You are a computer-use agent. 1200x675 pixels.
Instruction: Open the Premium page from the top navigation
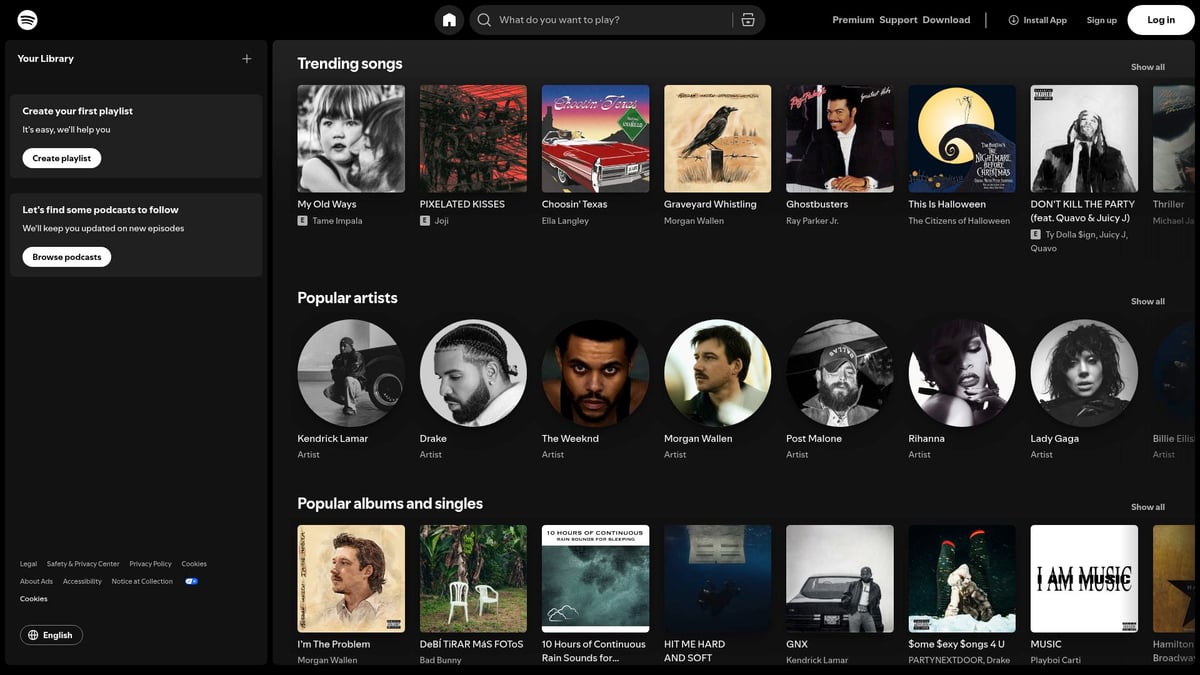pos(852,19)
